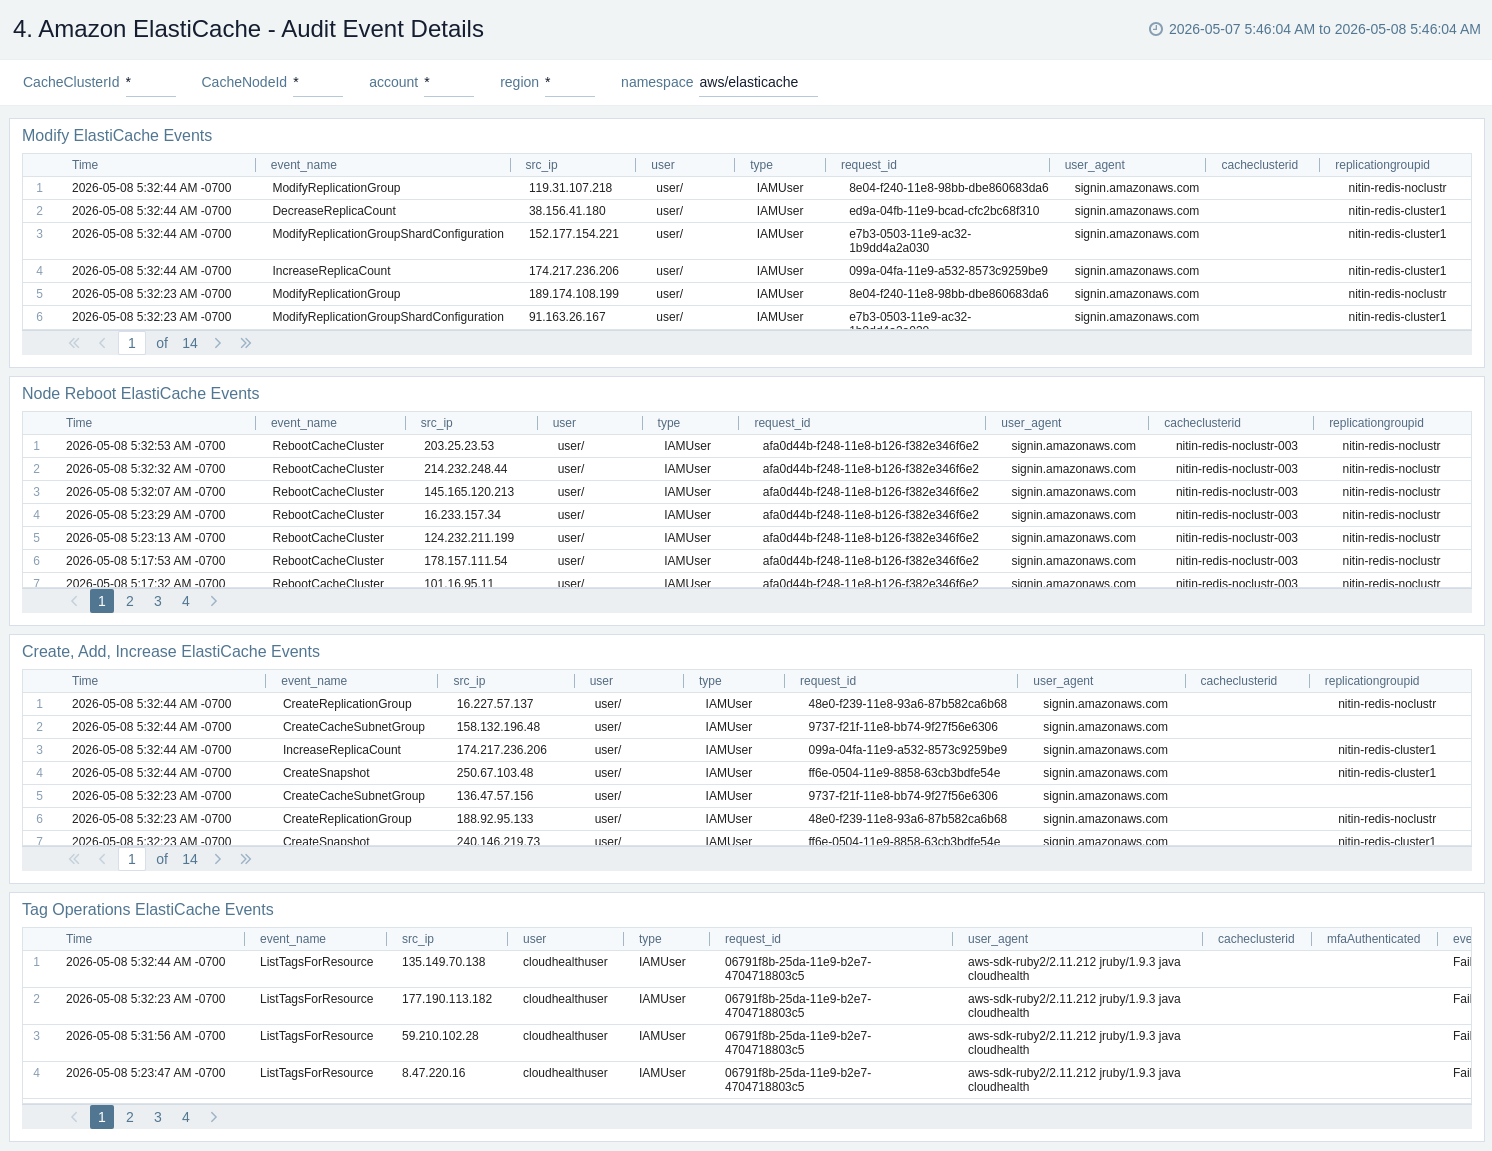This screenshot has height=1151, width=1492.
Task: Select source IP 16.233.157.34
Action: [462, 515]
